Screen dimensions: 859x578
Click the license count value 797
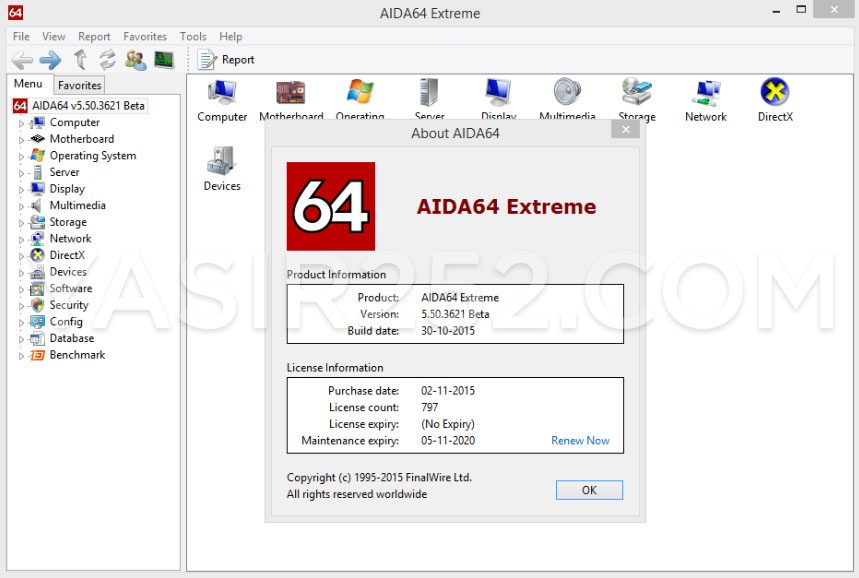430,407
